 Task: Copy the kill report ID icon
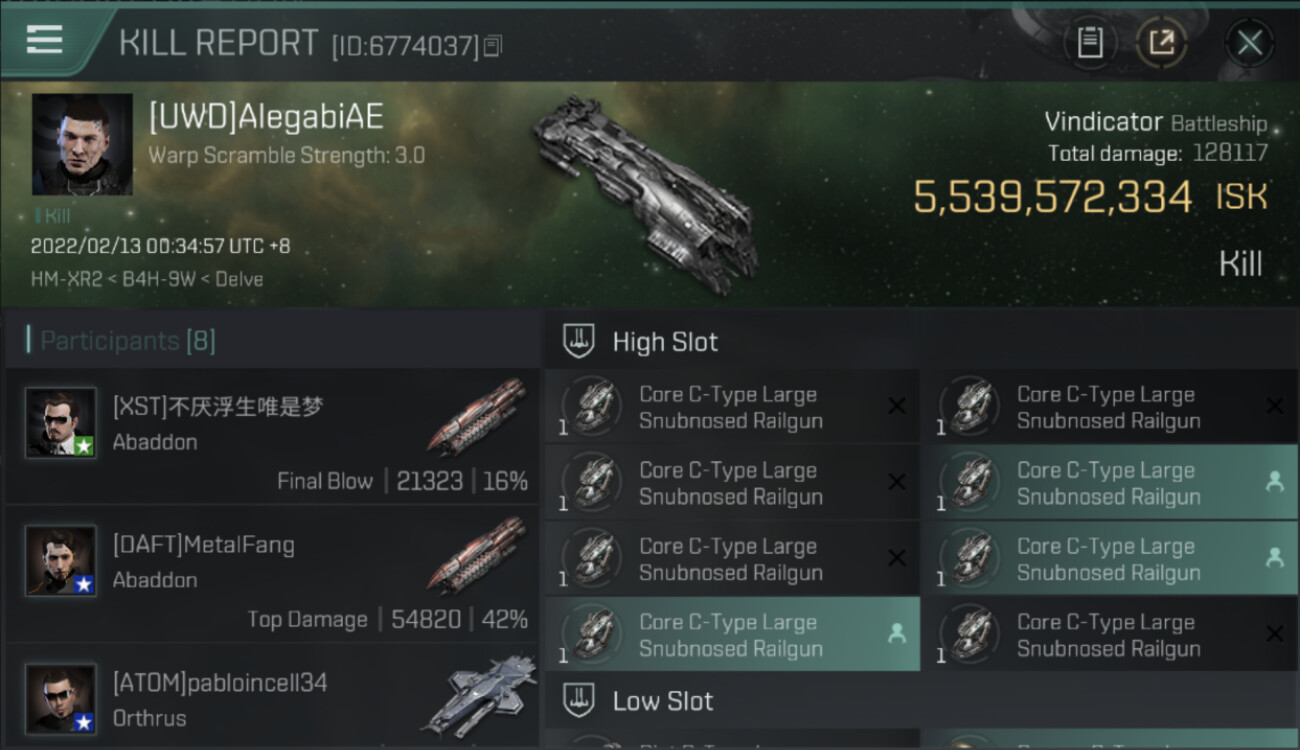(492, 46)
